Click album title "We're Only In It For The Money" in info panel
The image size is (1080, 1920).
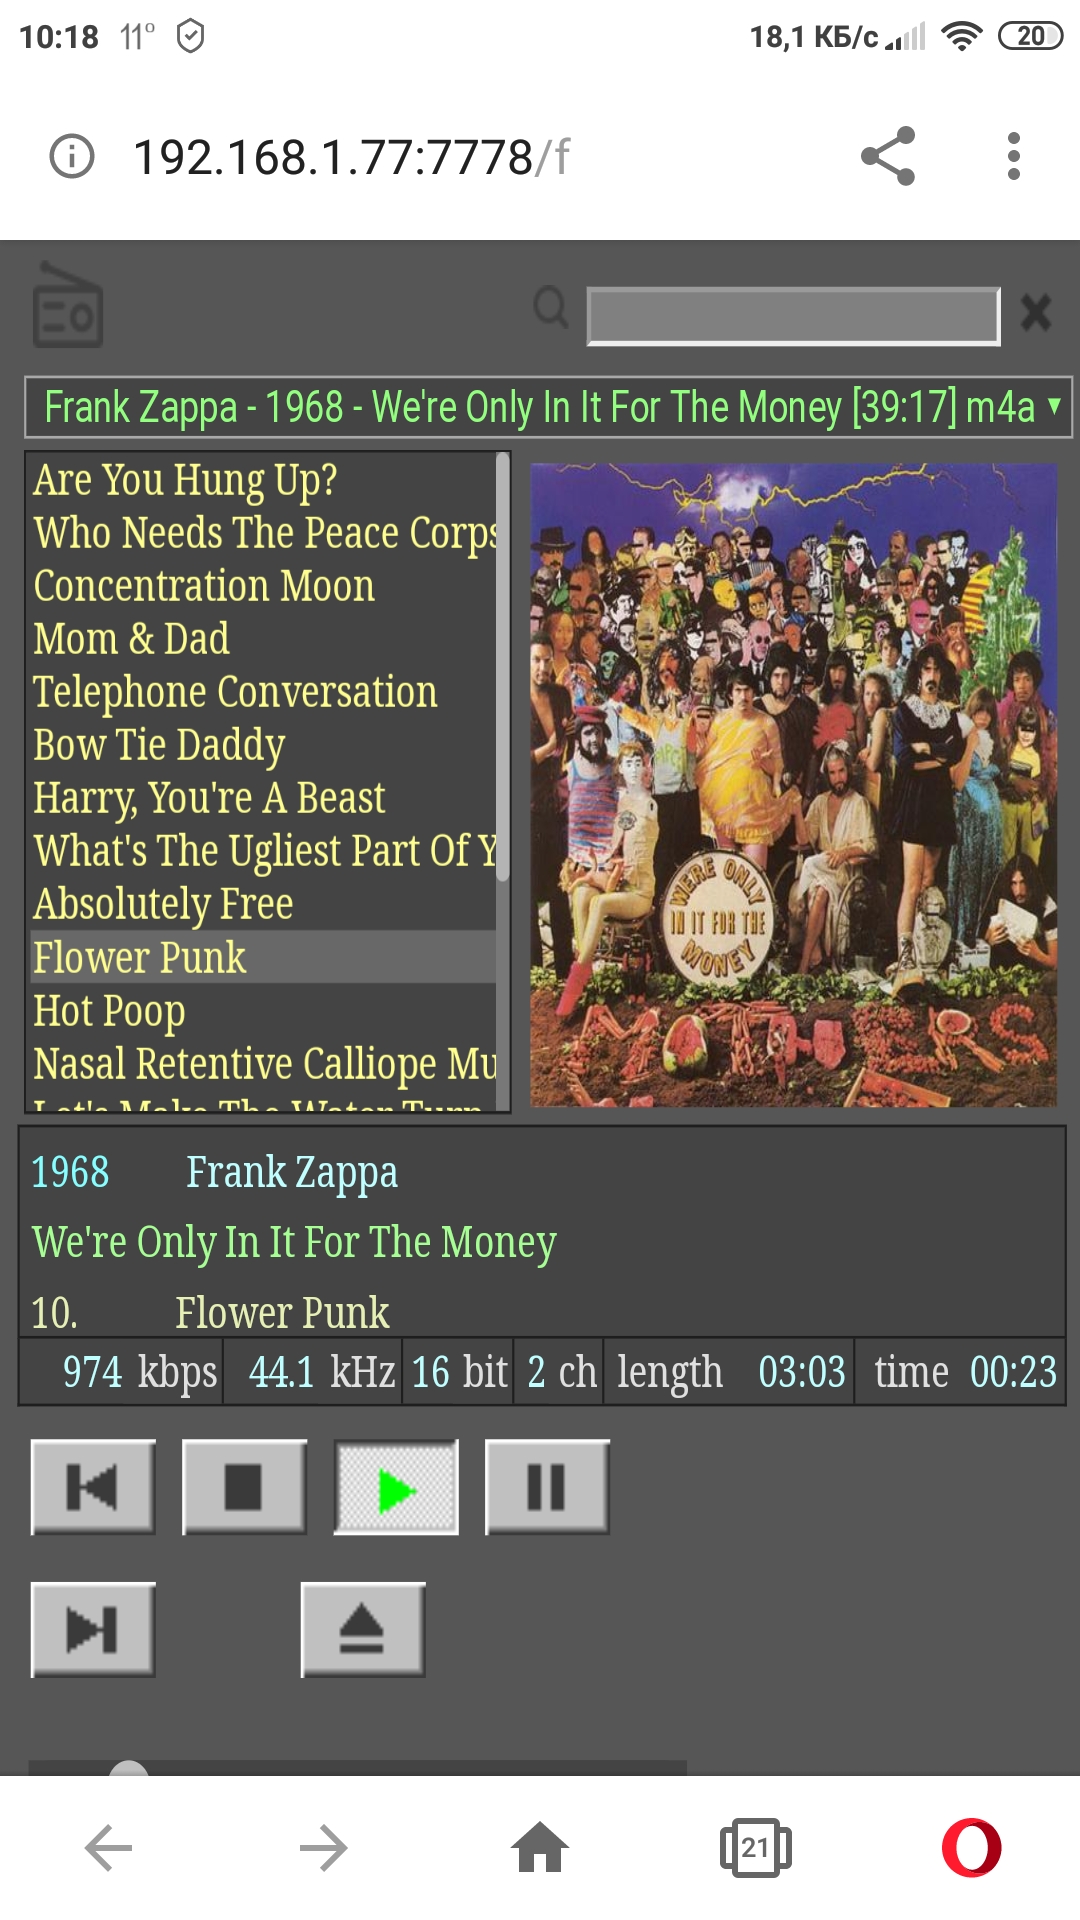(x=294, y=1243)
